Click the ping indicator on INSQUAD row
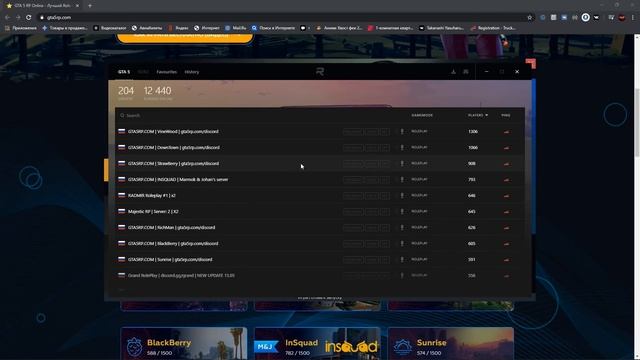The image size is (640, 360). tap(506, 180)
